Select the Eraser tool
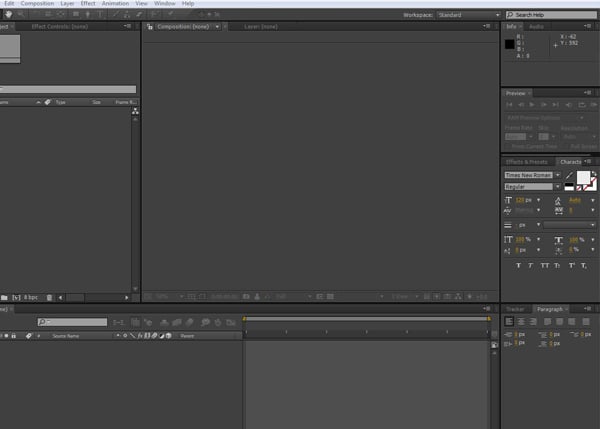This screenshot has height=429, width=600. (139, 14)
